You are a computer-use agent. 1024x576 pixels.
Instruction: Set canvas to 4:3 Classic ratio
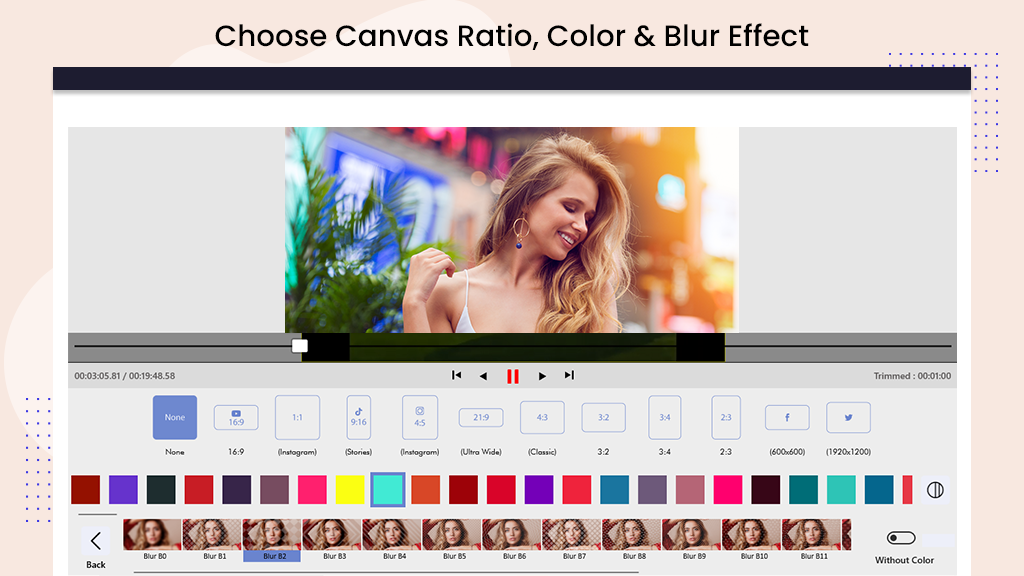click(x=542, y=417)
